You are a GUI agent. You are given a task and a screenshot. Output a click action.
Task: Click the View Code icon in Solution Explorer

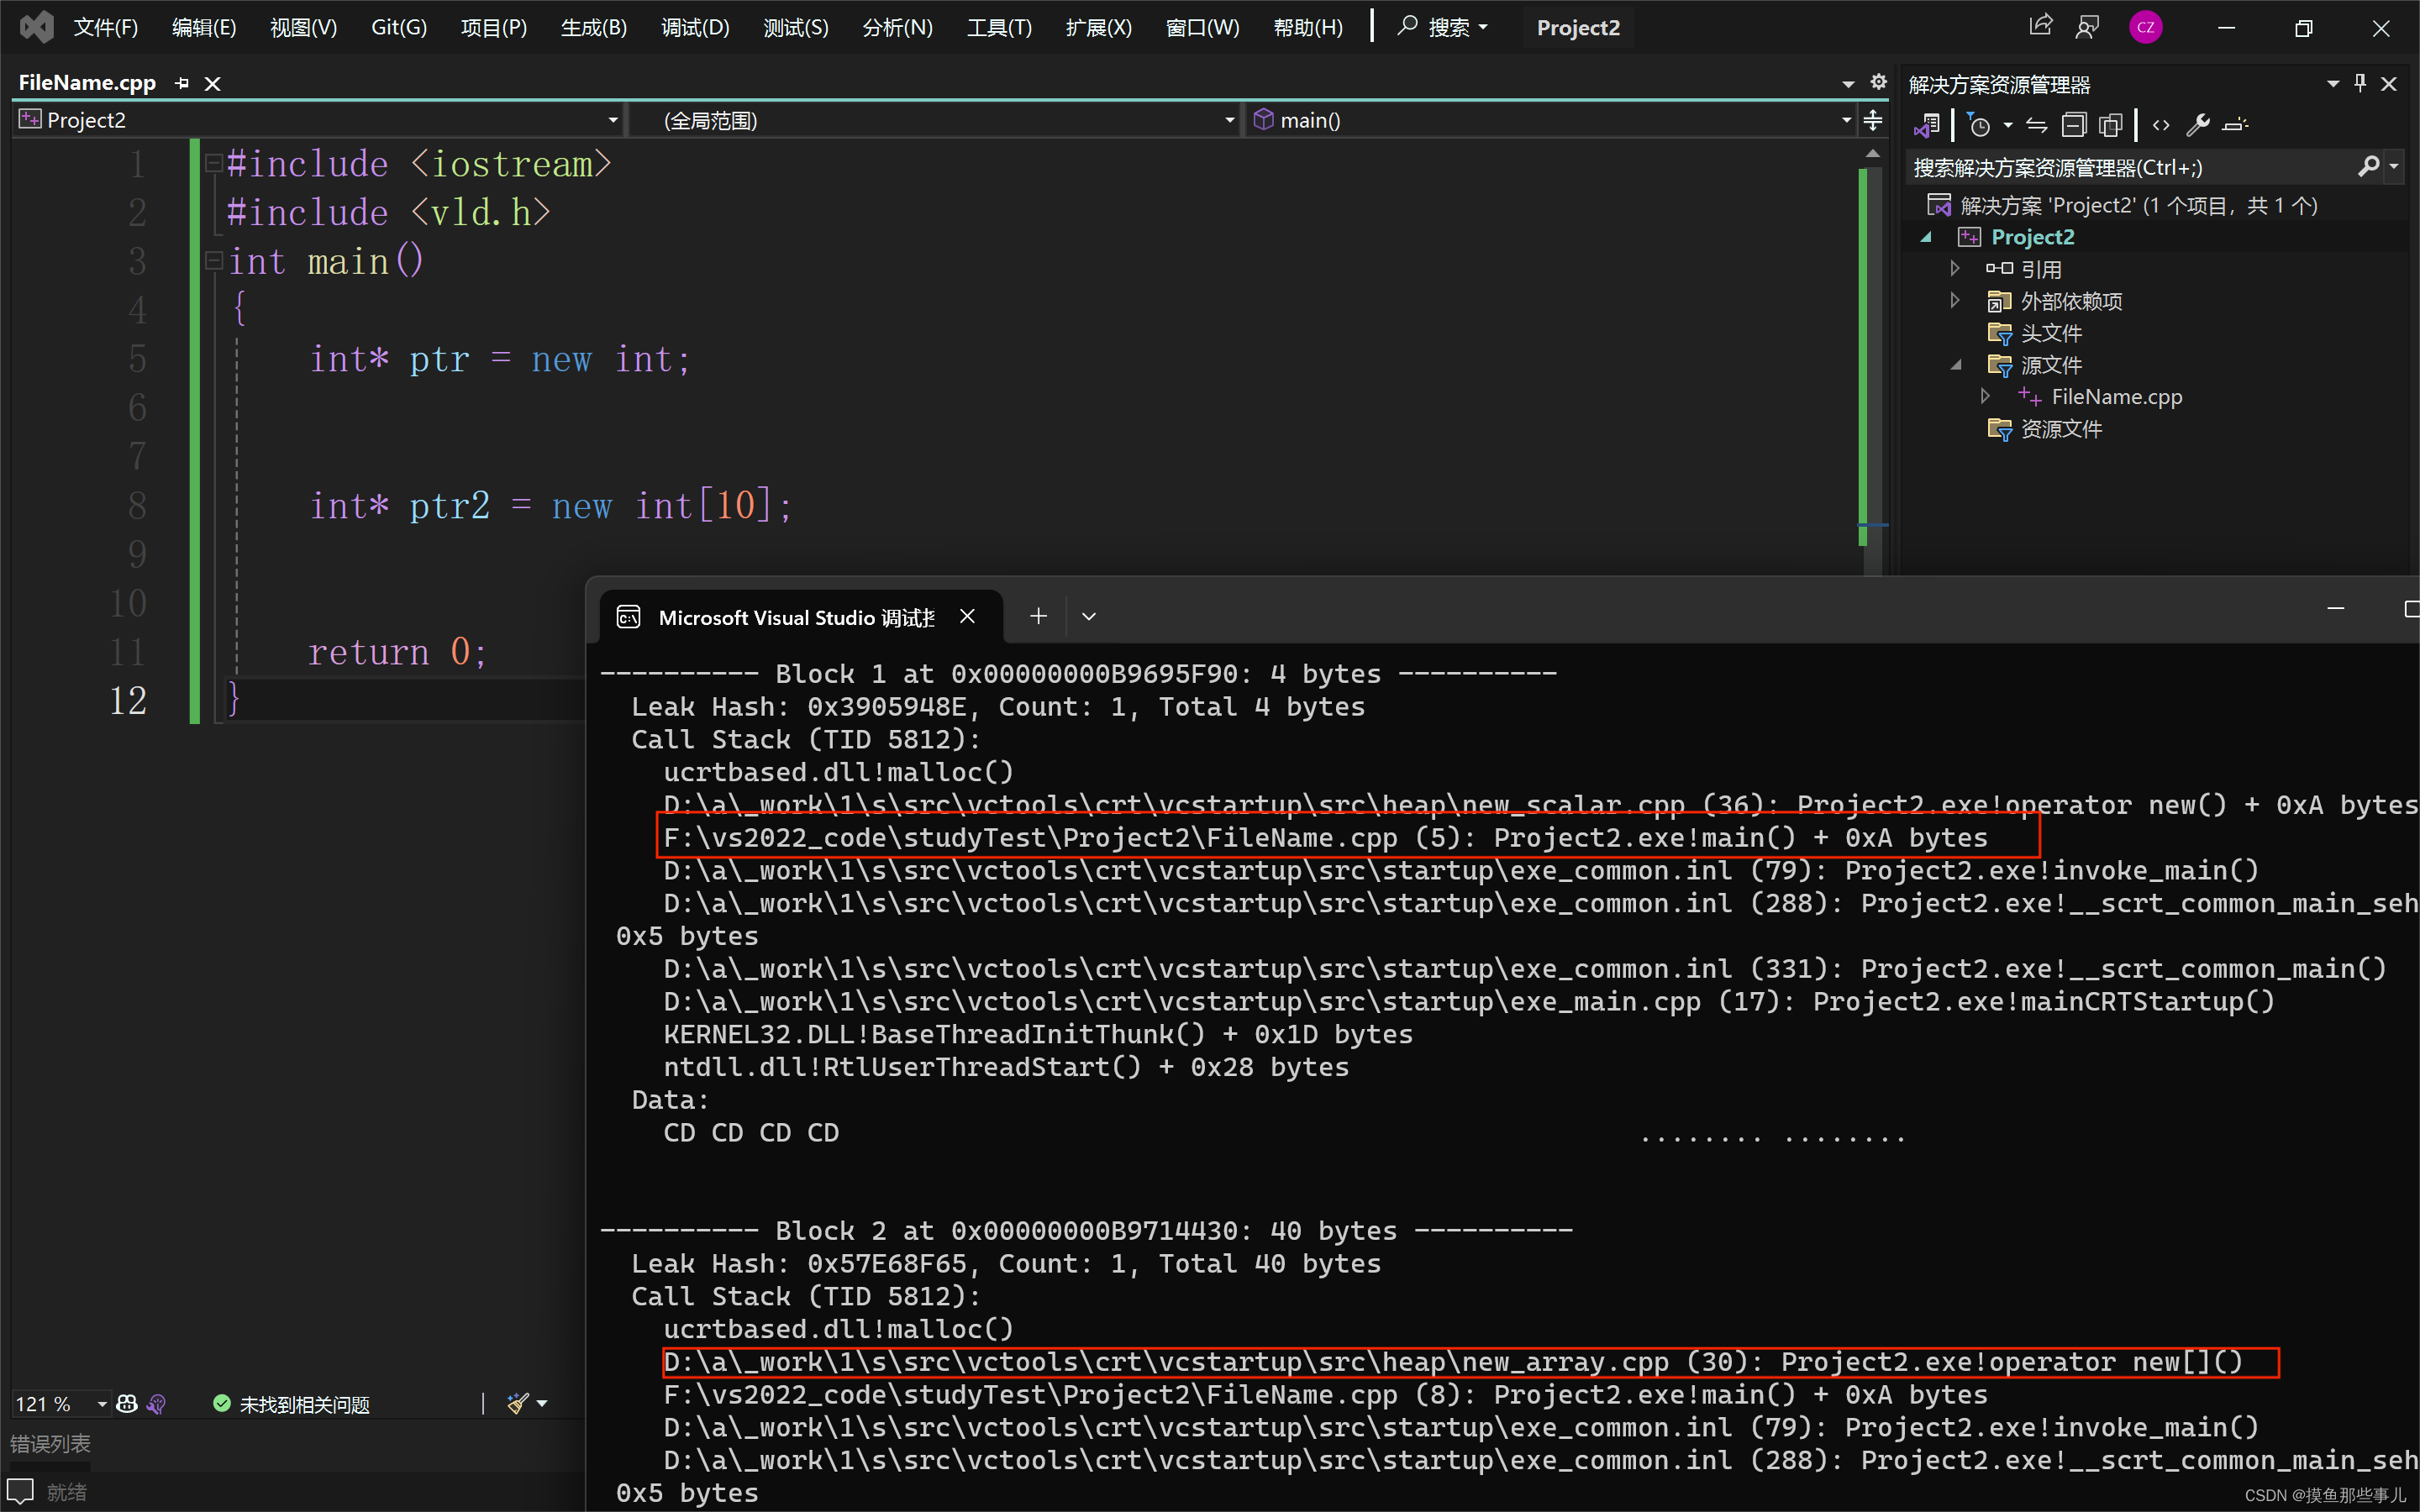(2161, 124)
